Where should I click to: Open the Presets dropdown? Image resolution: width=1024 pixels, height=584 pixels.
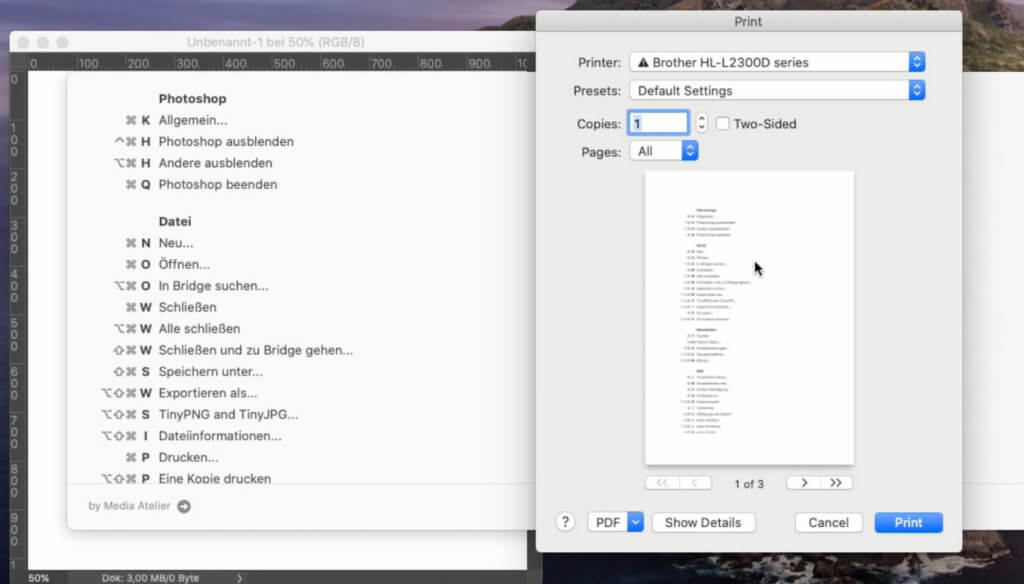coord(777,90)
